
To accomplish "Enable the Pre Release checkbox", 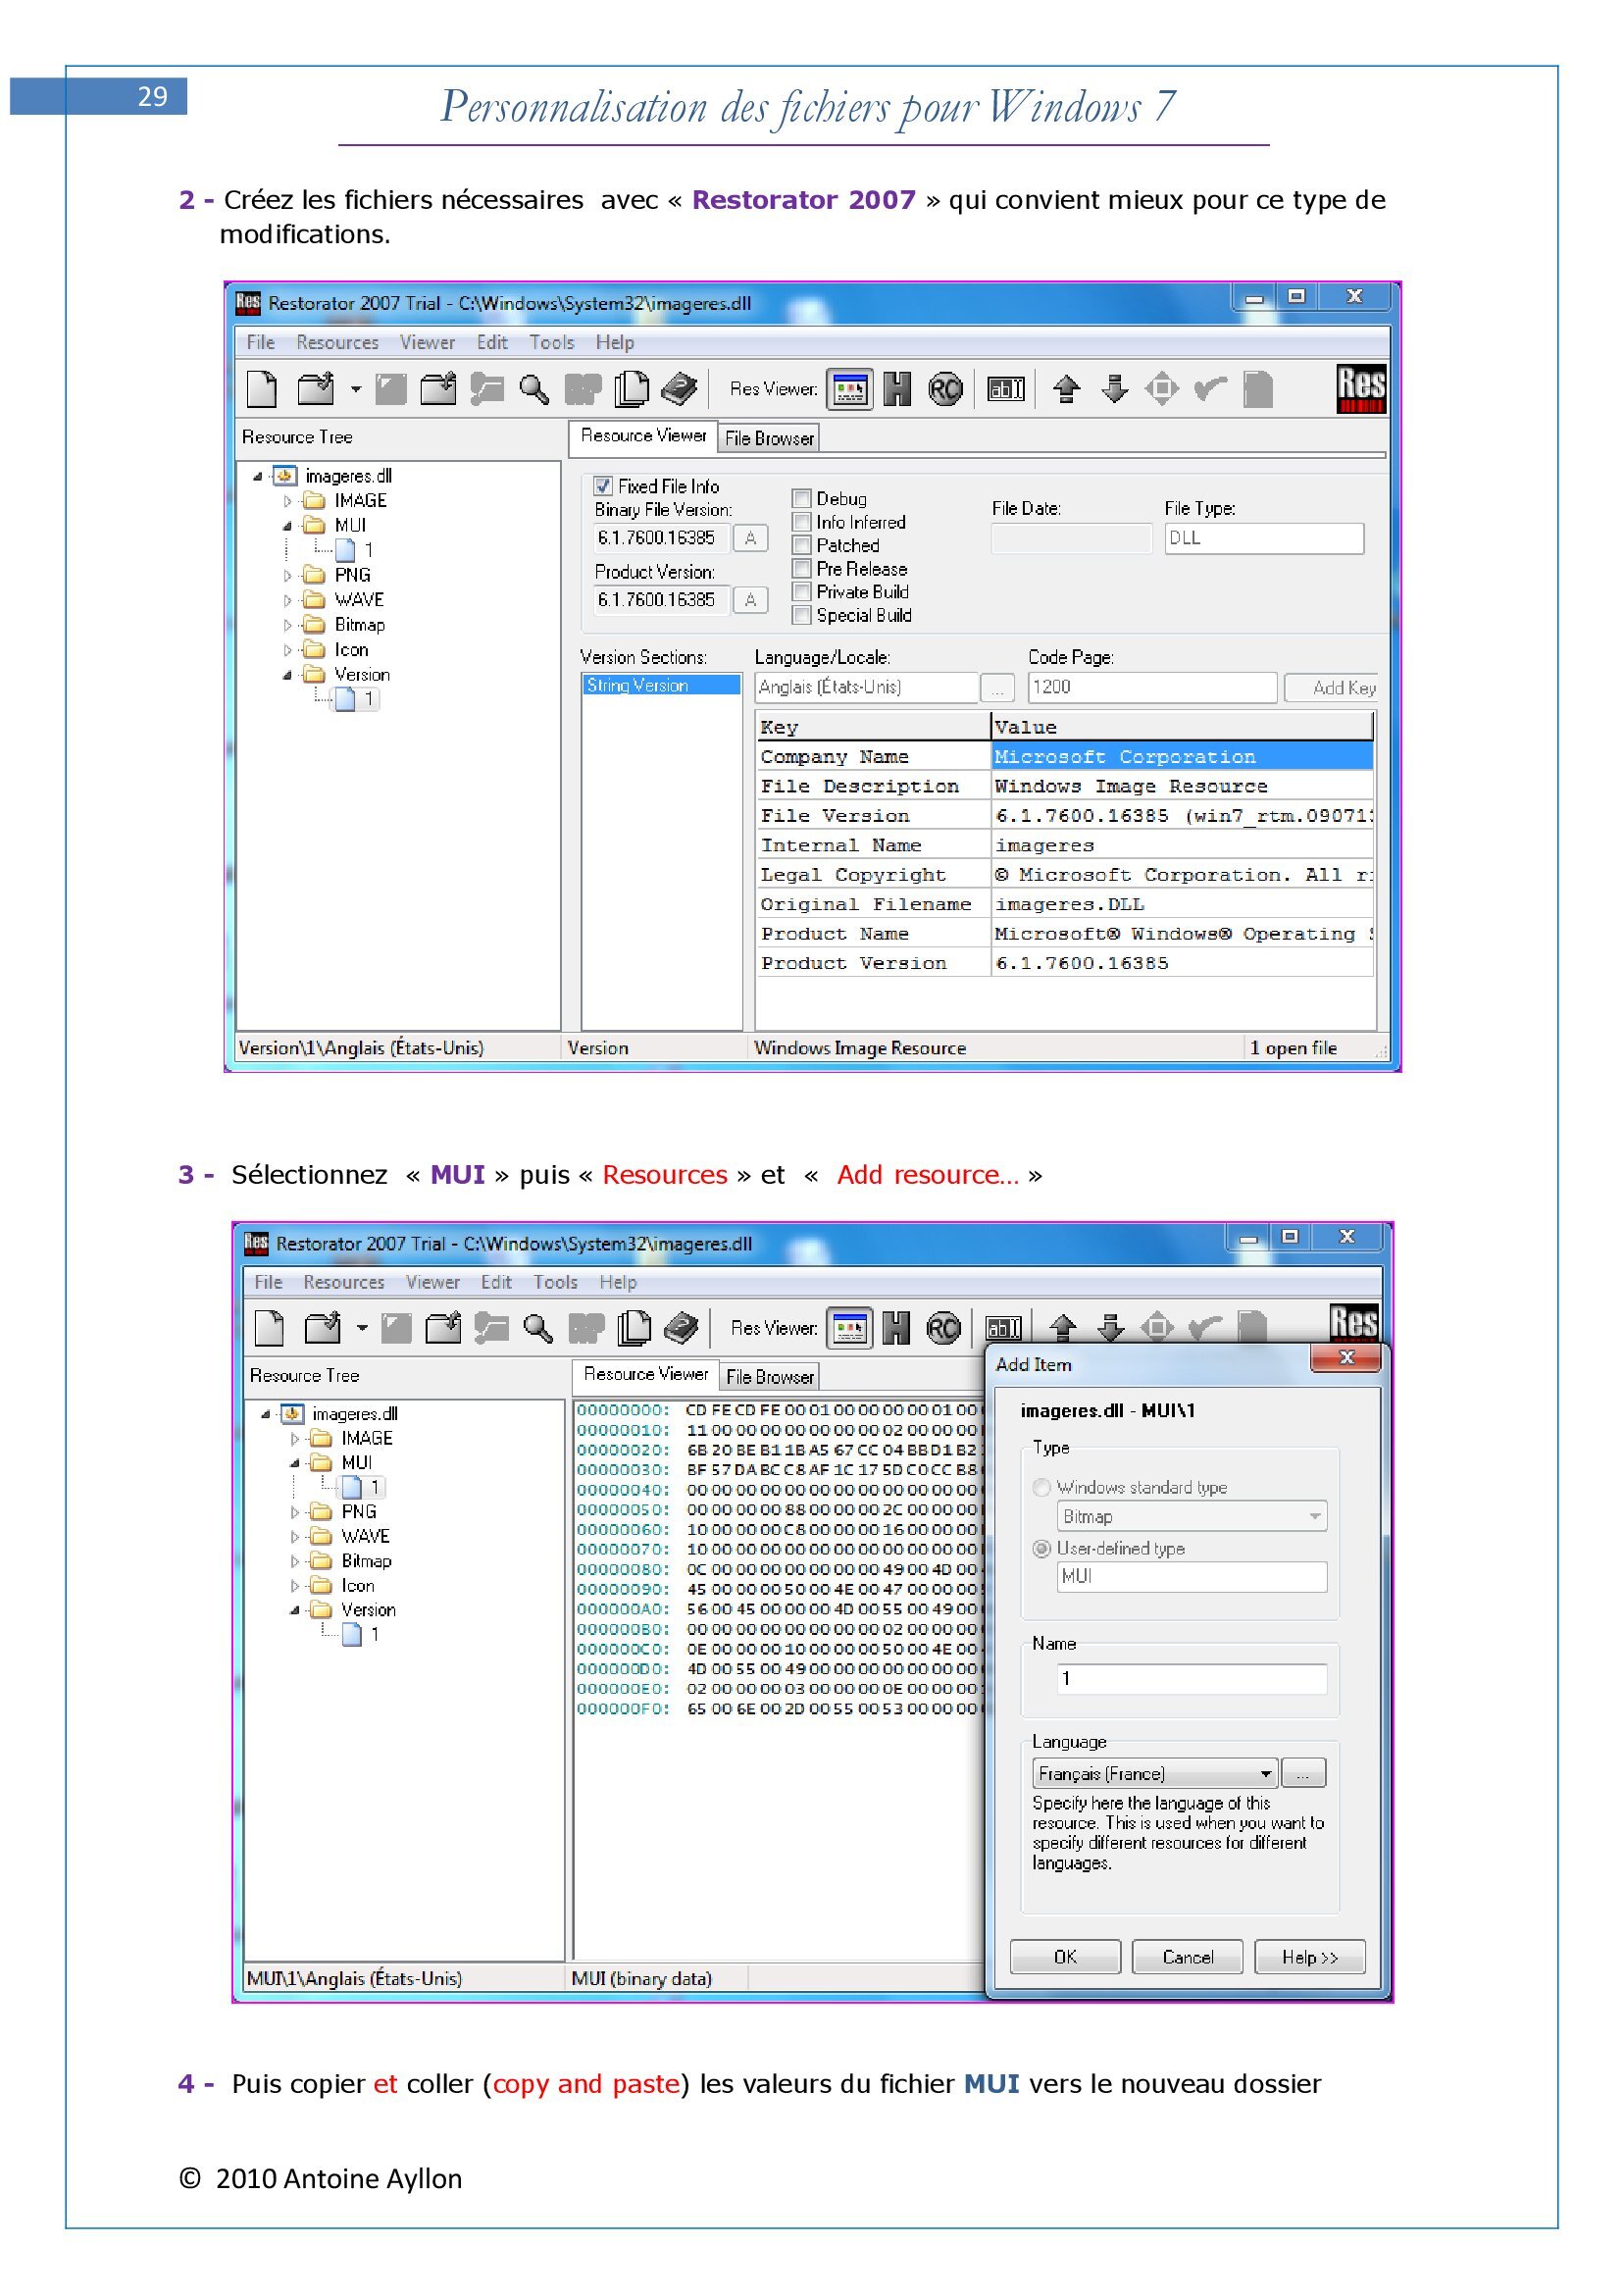I will (x=801, y=568).
